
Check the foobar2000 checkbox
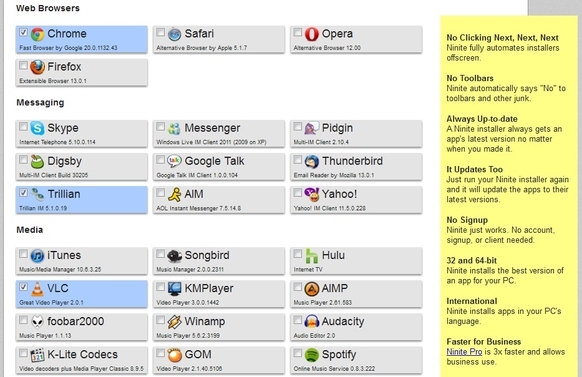click(x=23, y=320)
